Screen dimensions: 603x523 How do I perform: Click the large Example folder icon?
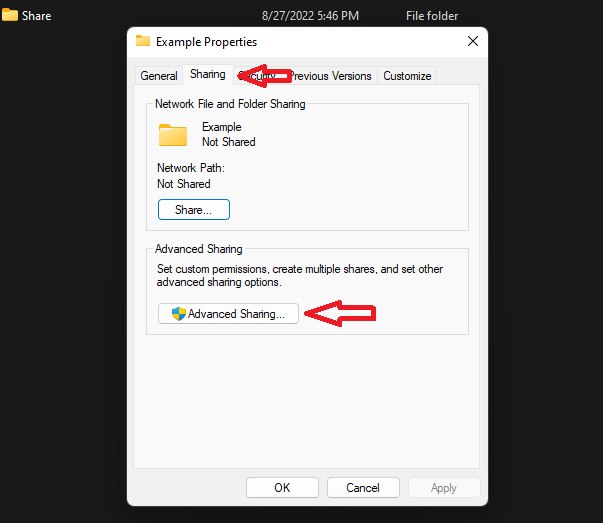pyautogui.click(x=173, y=135)
